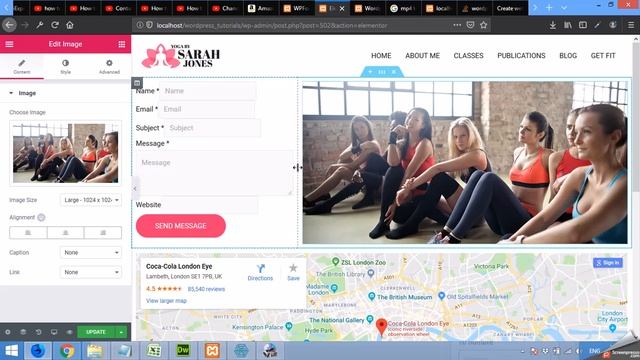This screenshot has width=640, height=360.
Task: Preview changes with eye icon
Action: tap(69, 332)
